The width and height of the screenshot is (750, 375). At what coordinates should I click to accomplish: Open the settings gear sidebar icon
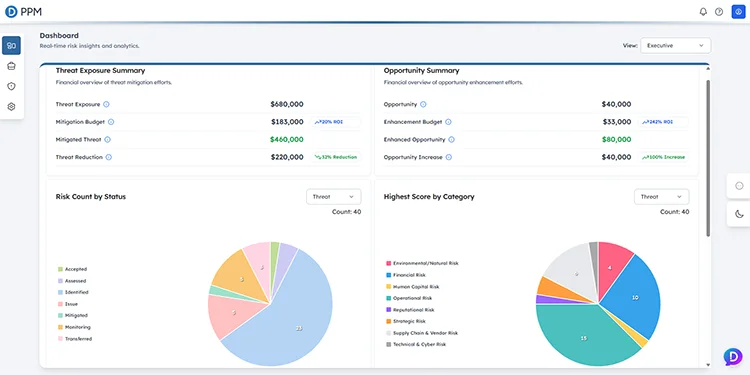(11, 107)
